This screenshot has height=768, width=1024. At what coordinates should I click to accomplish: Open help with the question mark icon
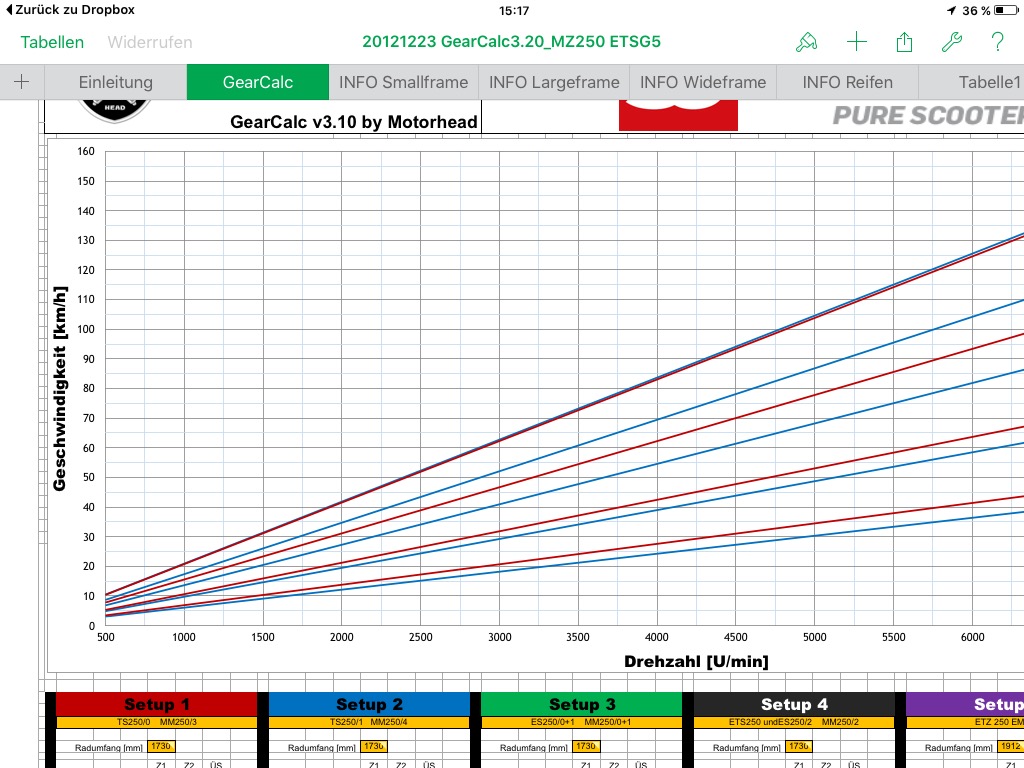pyautogui.click(x=997, y=42)
